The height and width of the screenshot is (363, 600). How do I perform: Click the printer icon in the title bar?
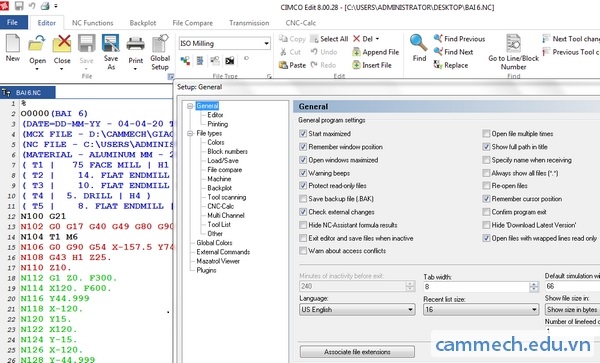pyautogui.click(x=45, y=6)
